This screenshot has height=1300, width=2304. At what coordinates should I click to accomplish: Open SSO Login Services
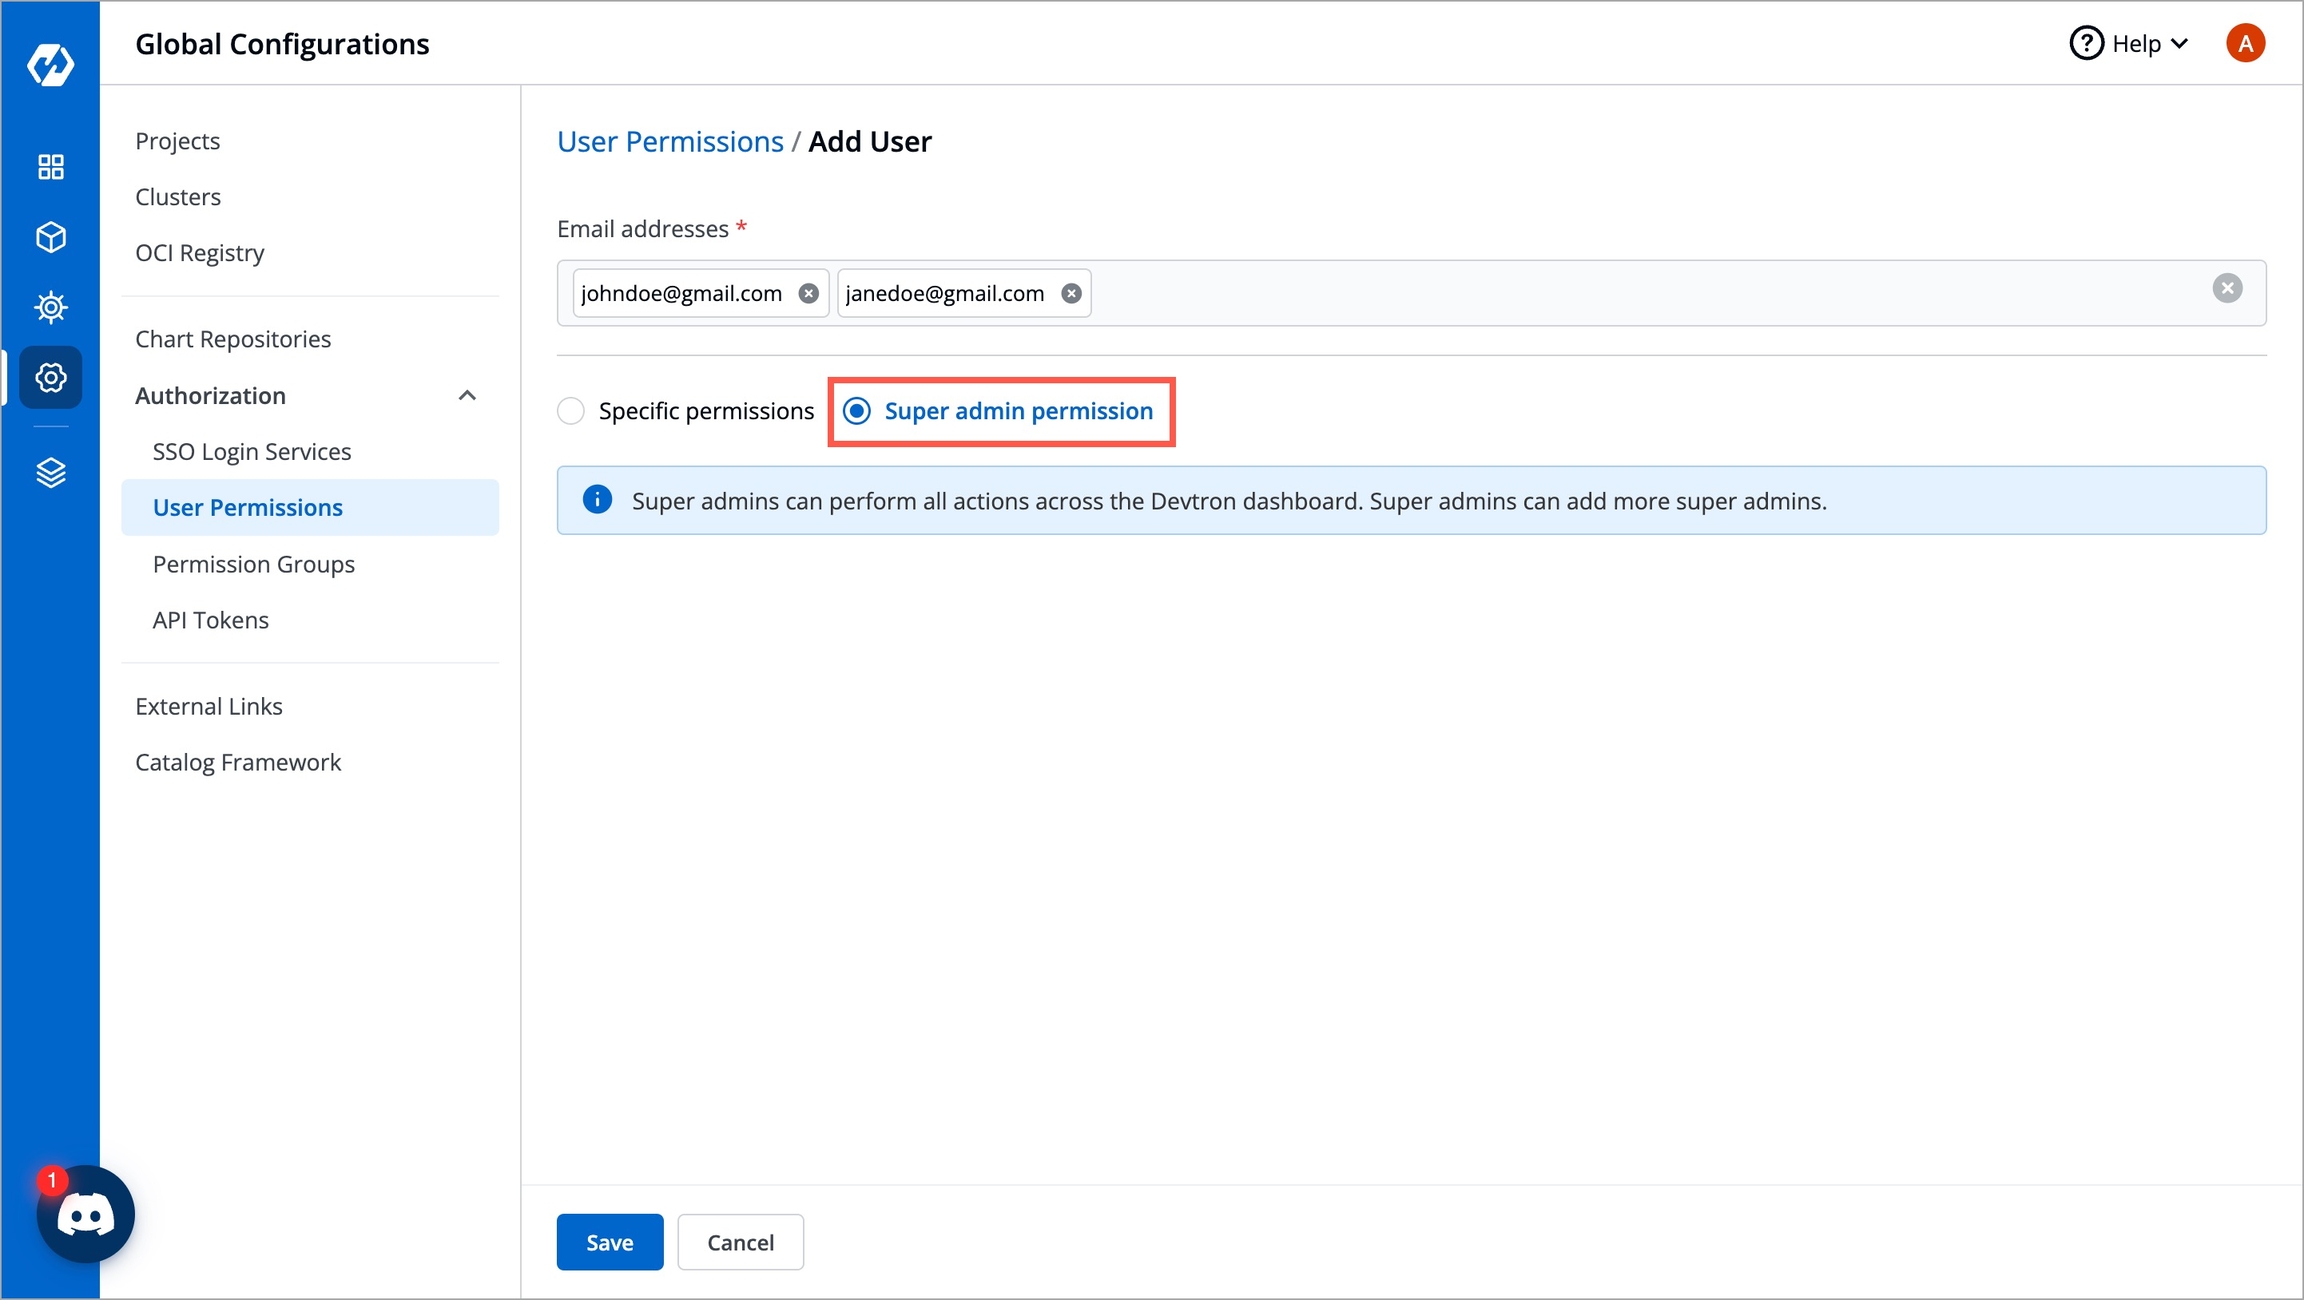pyautogui.click(x=252, y=452)
